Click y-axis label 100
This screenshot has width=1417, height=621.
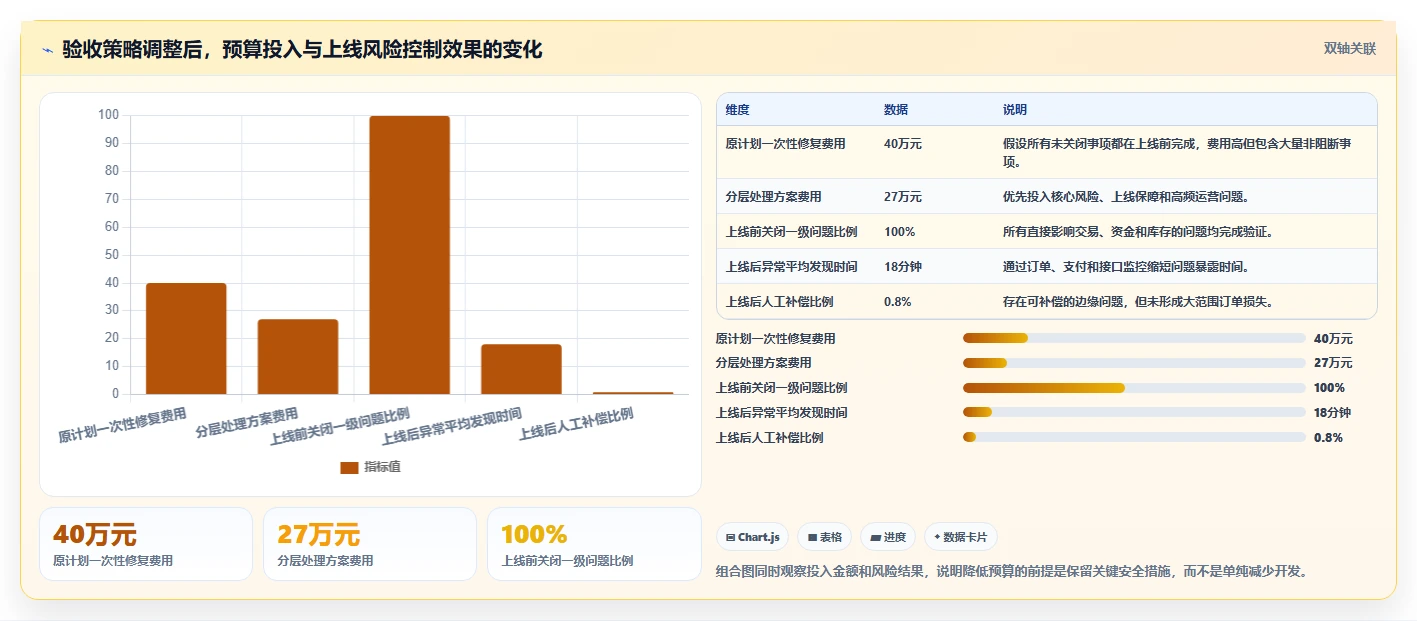coord(108,115)
